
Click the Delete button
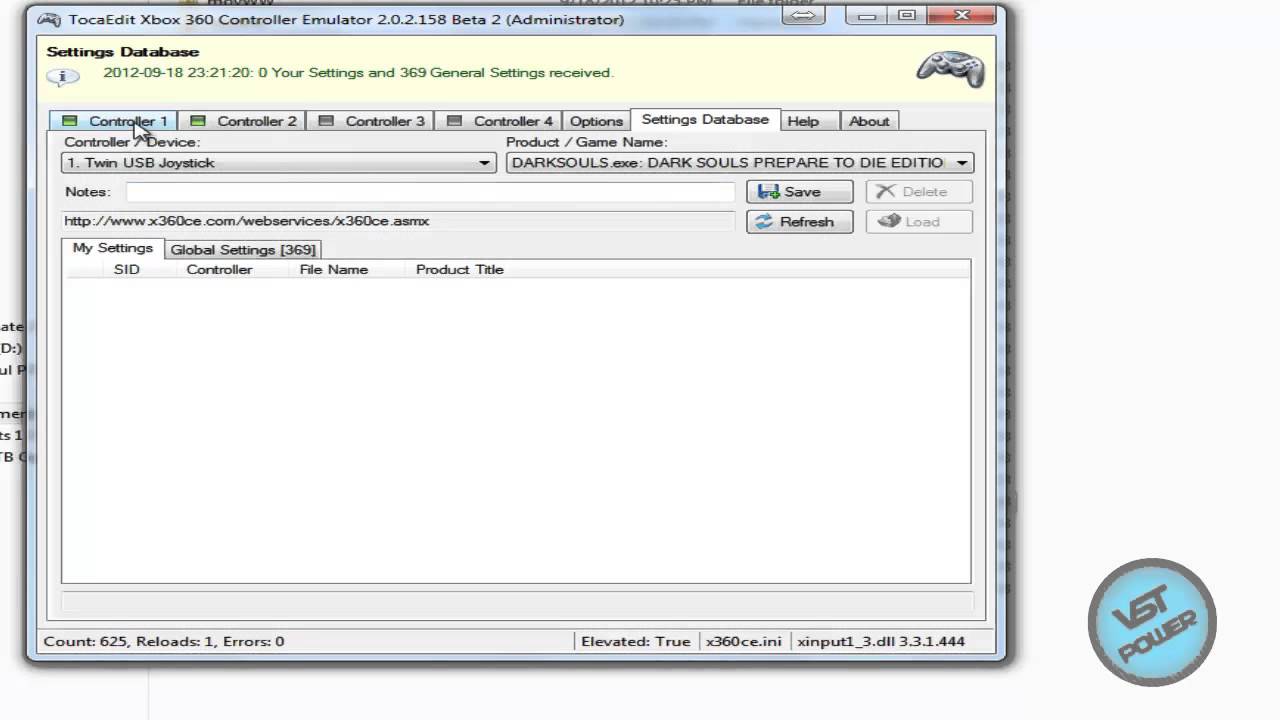pos(919,192)
